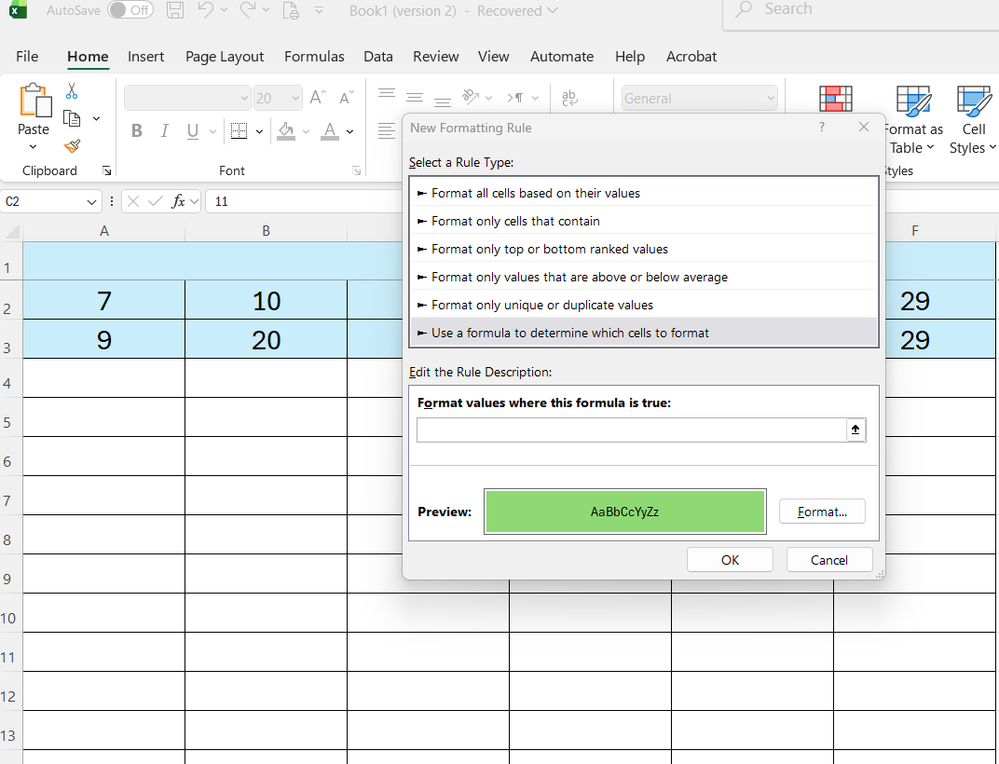The height and width of the screenshot is (764, 999).
Task: Select 'Format only top or bottom ranked values'
Action: (x=643, y=249)
